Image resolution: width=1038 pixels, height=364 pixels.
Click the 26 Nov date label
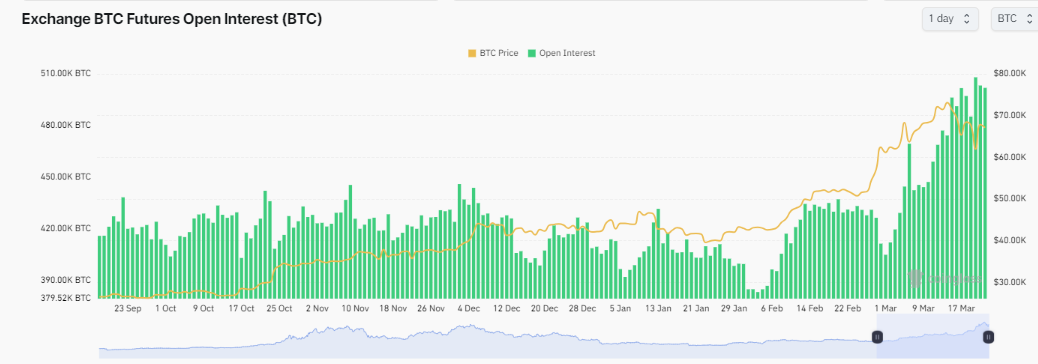click(431, 308)
